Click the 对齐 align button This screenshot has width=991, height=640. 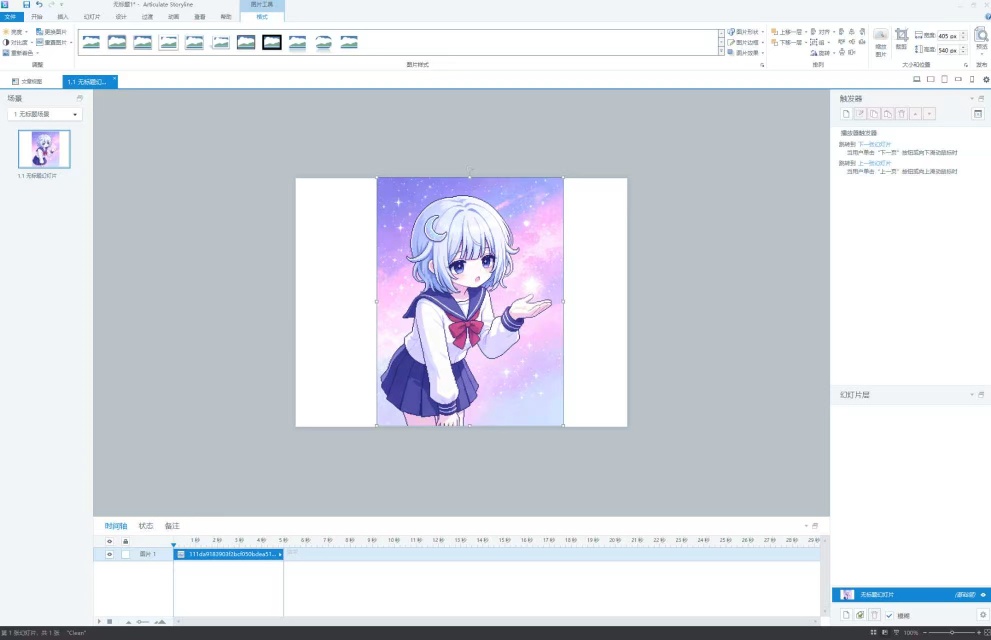[x=822, y=32]
